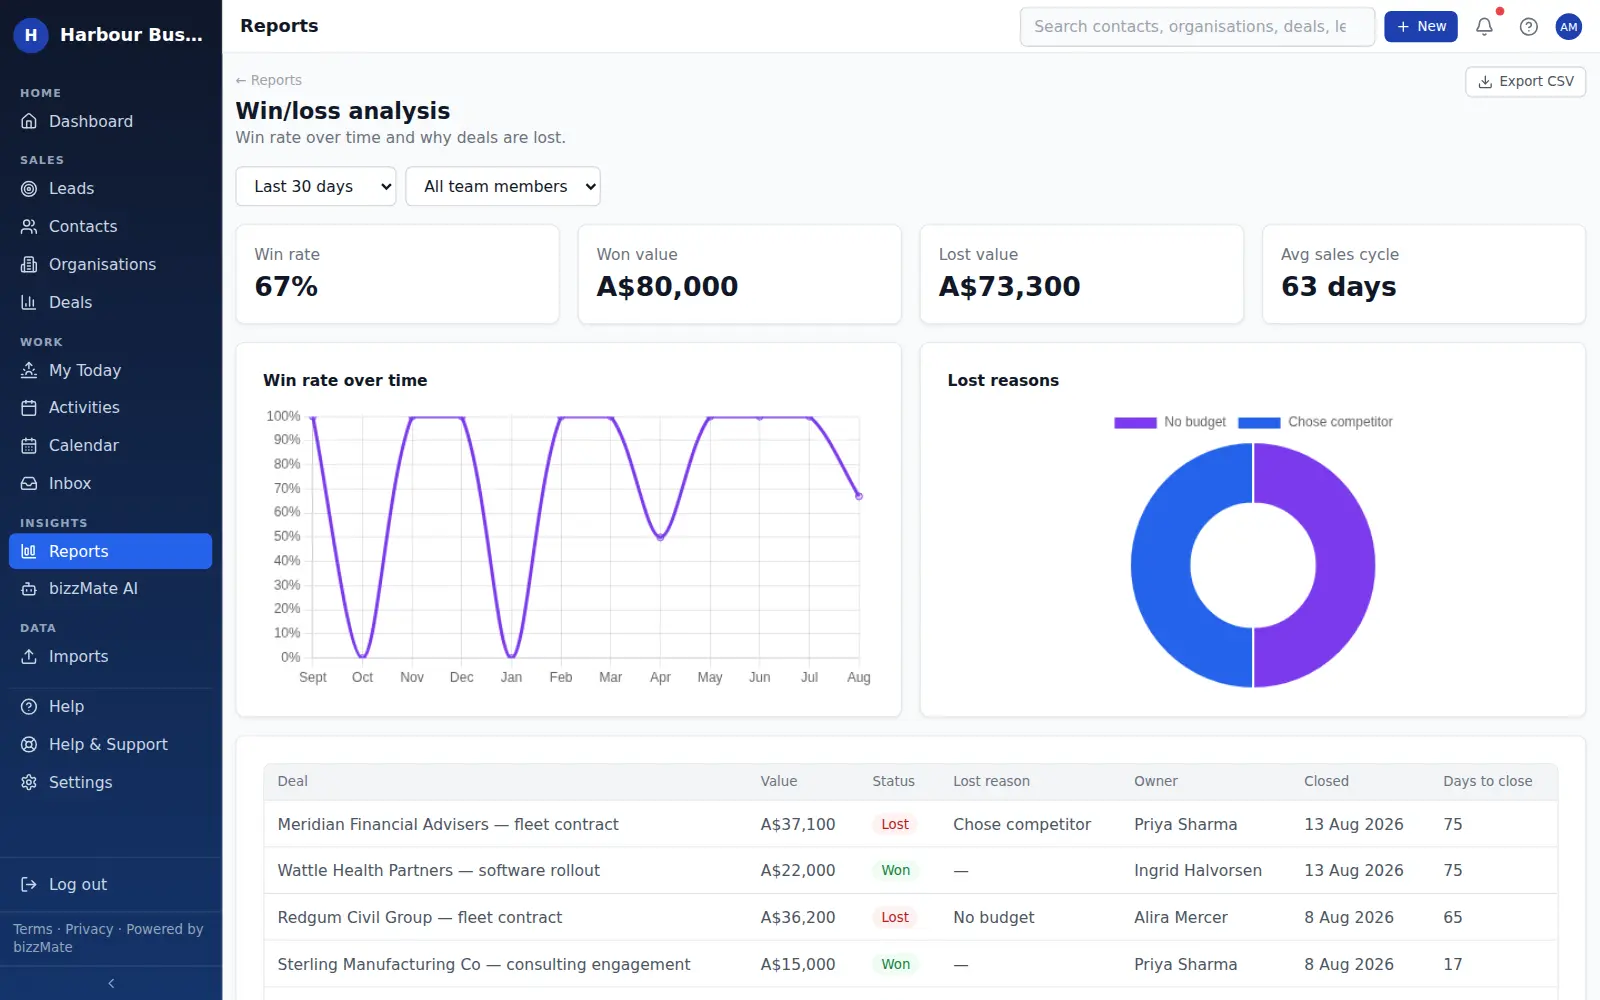
Task: Click the Inbox tray icon
Action: [29, 484]
